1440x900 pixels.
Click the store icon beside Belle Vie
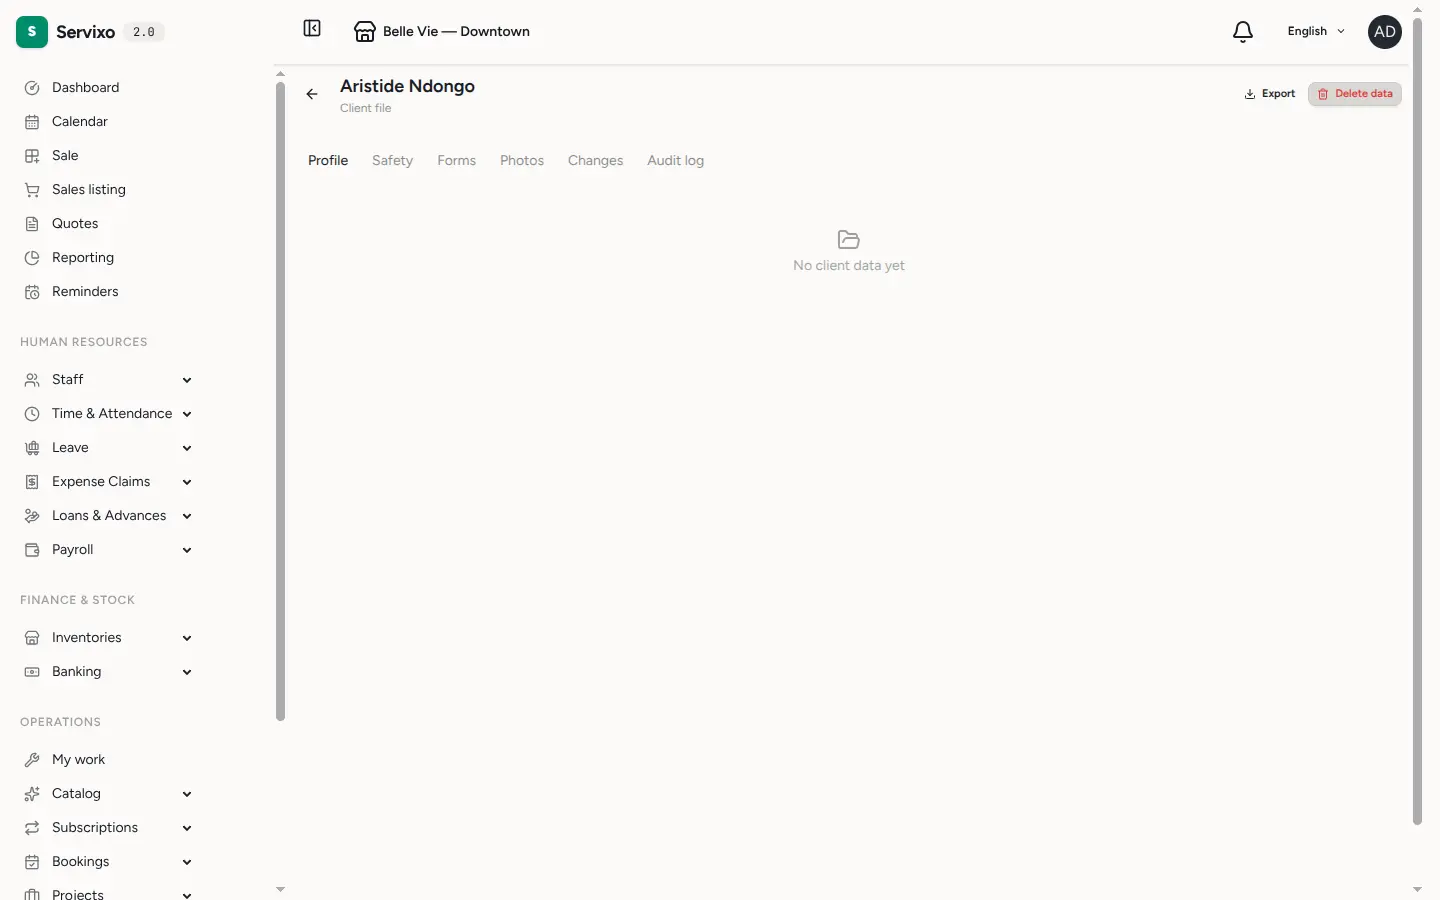click(x=365, y=32)
